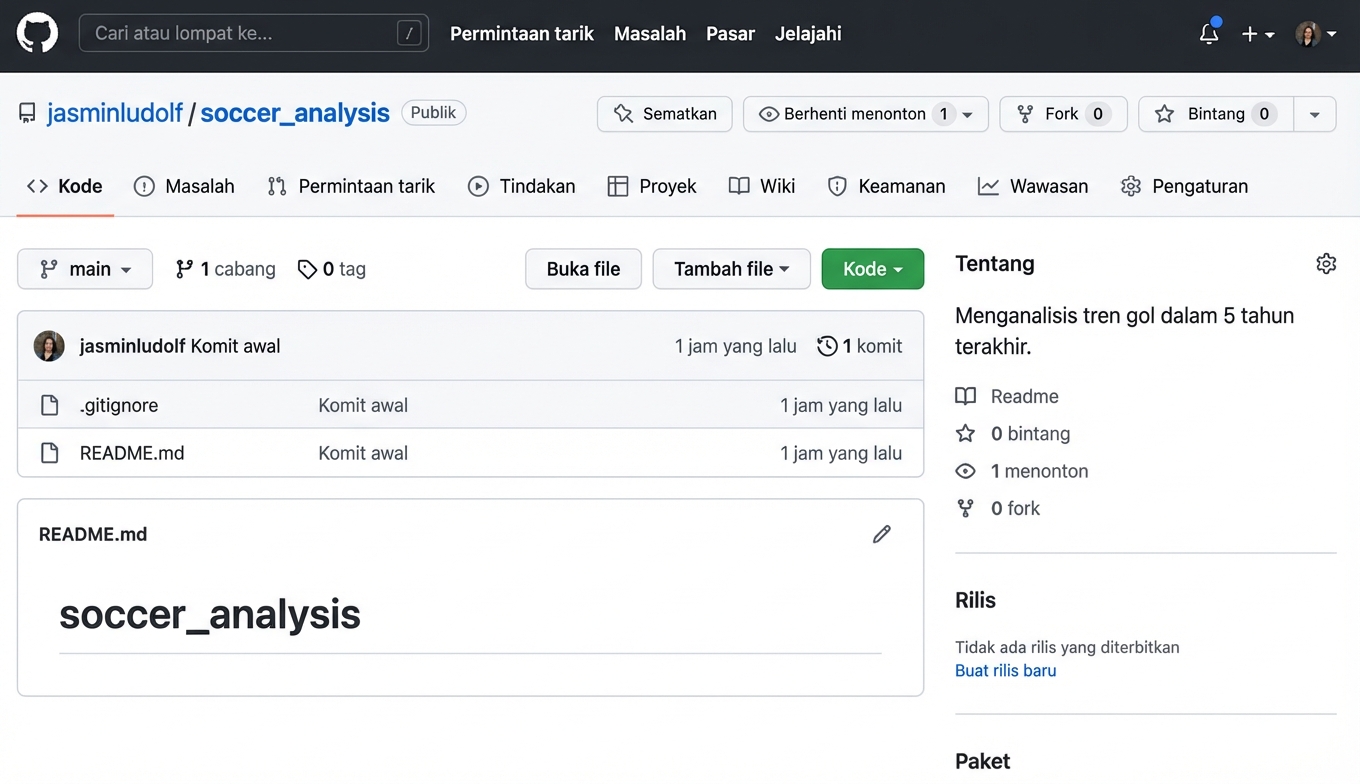This screenshot has width=1360, height=784.
Task: Click the Buka file button
Action: coord(583,269)
